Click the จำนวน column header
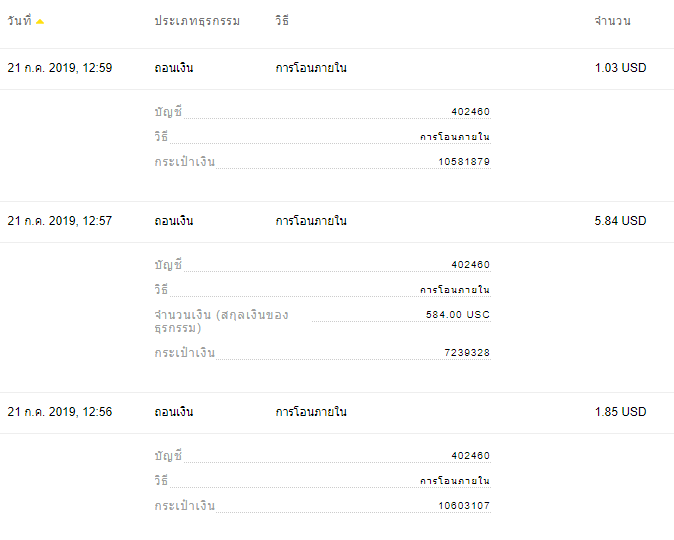 [613, 20]
